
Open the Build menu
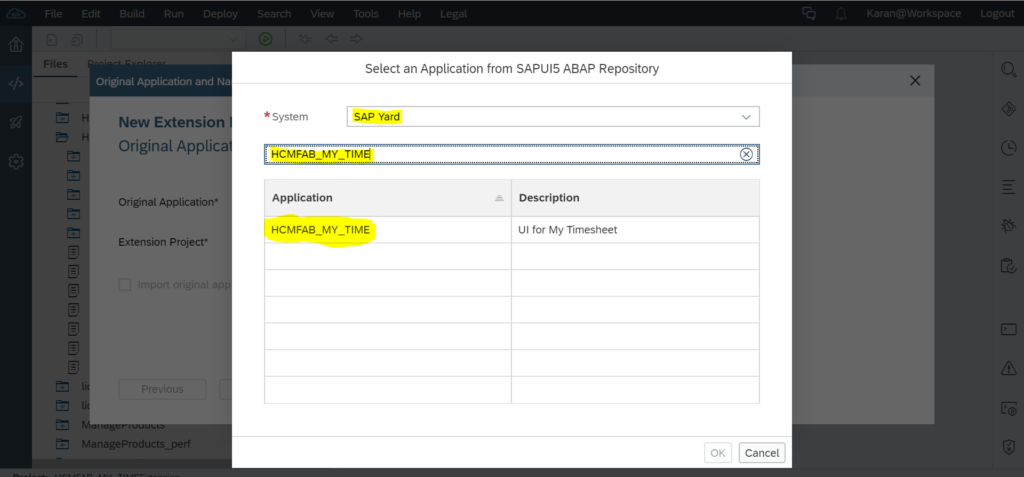[132, 14]
